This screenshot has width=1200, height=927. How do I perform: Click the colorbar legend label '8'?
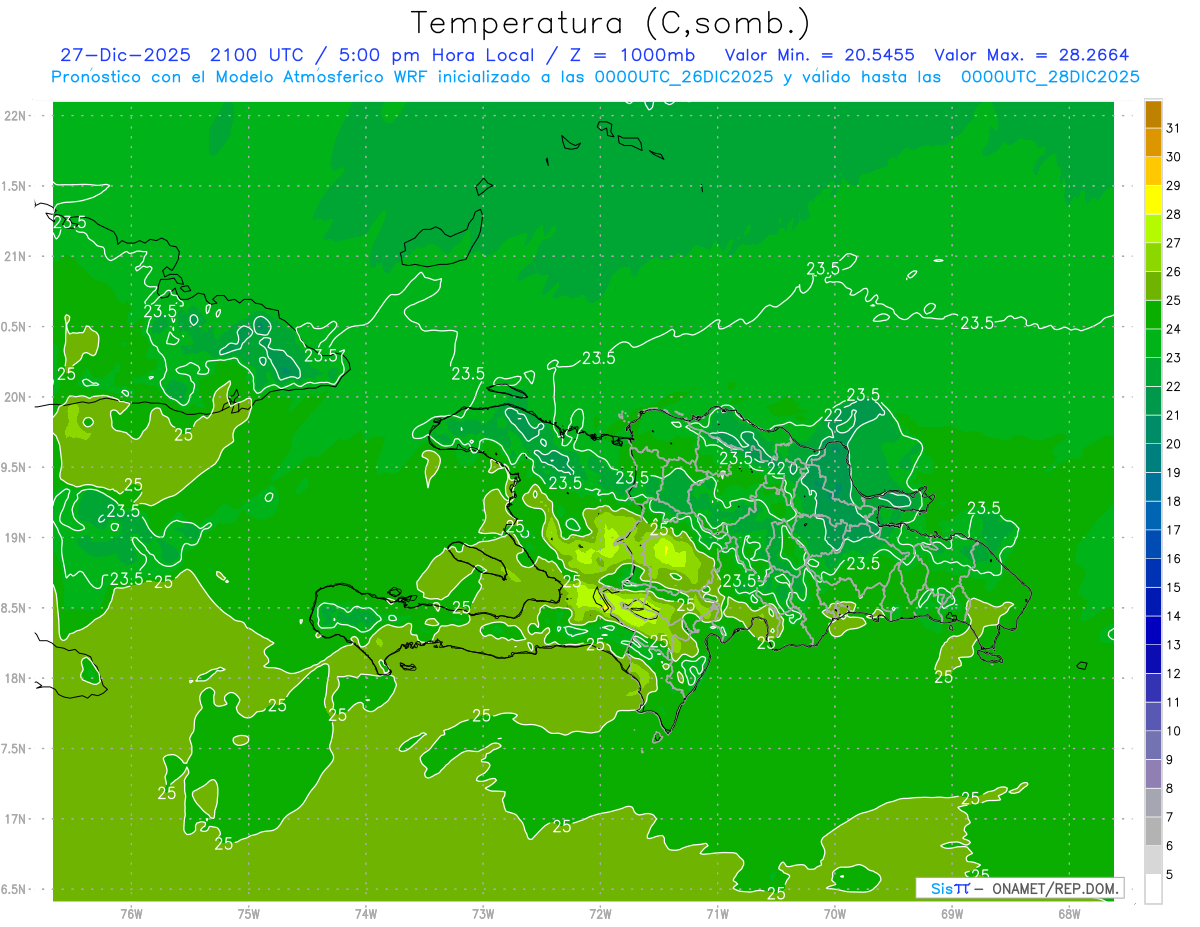[1170, 788]
